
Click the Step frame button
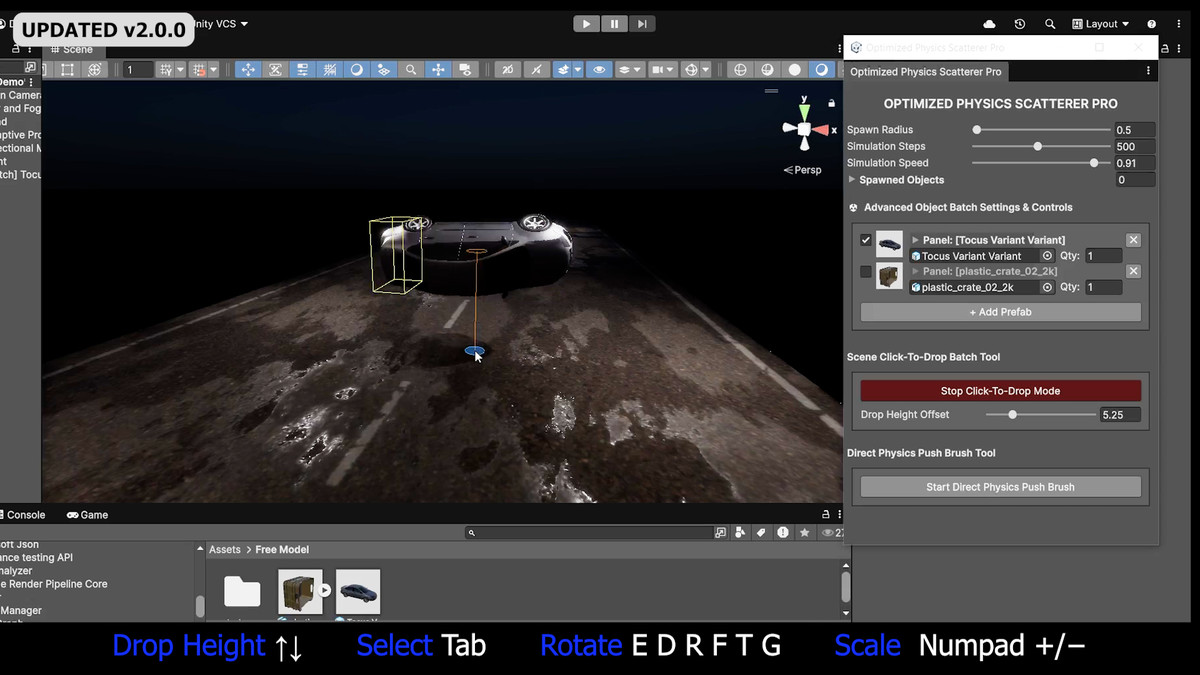click(x=642, y=24)
